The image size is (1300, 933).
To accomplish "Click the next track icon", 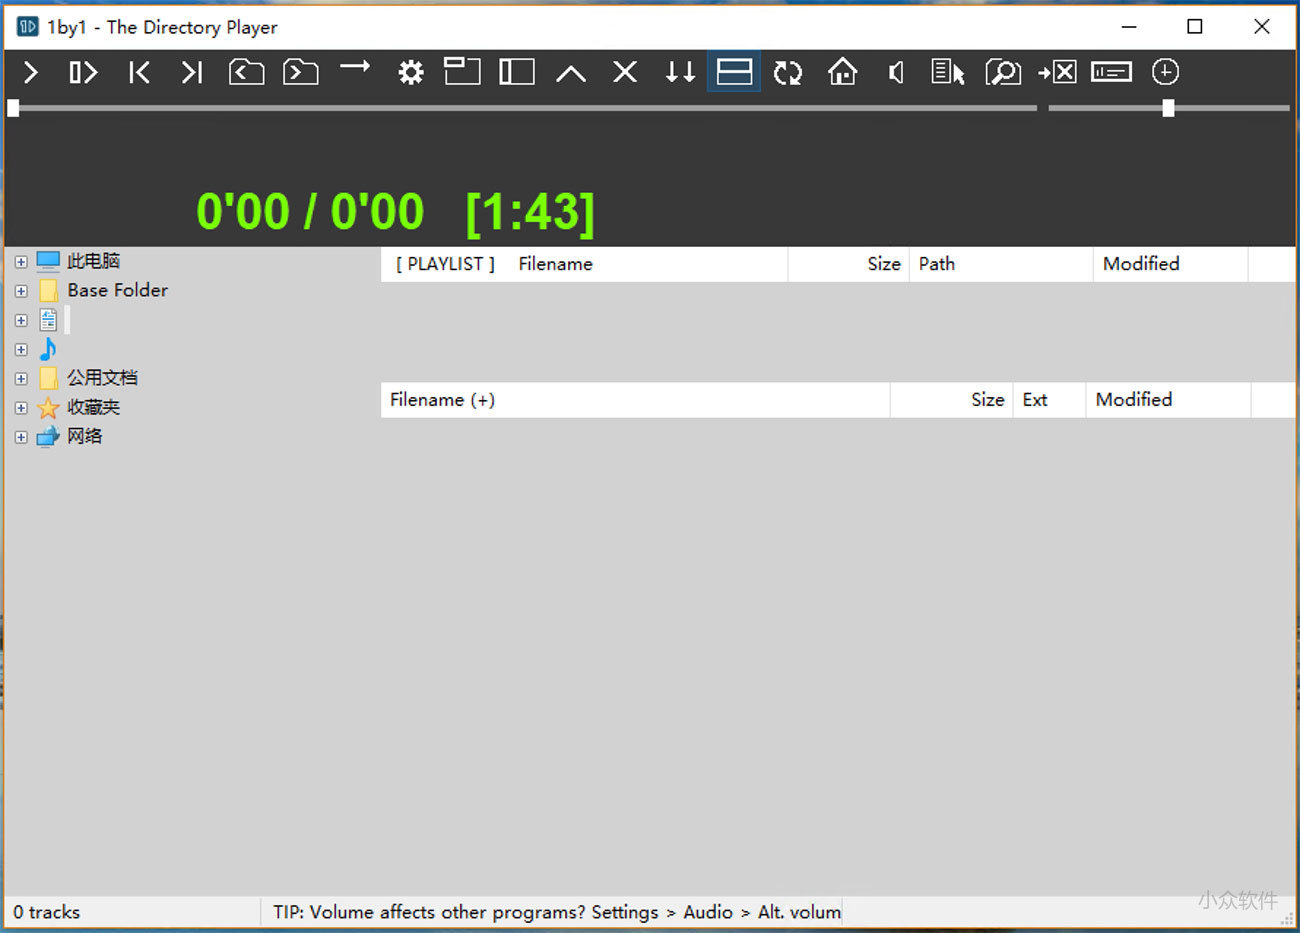I will coord(192,72).
